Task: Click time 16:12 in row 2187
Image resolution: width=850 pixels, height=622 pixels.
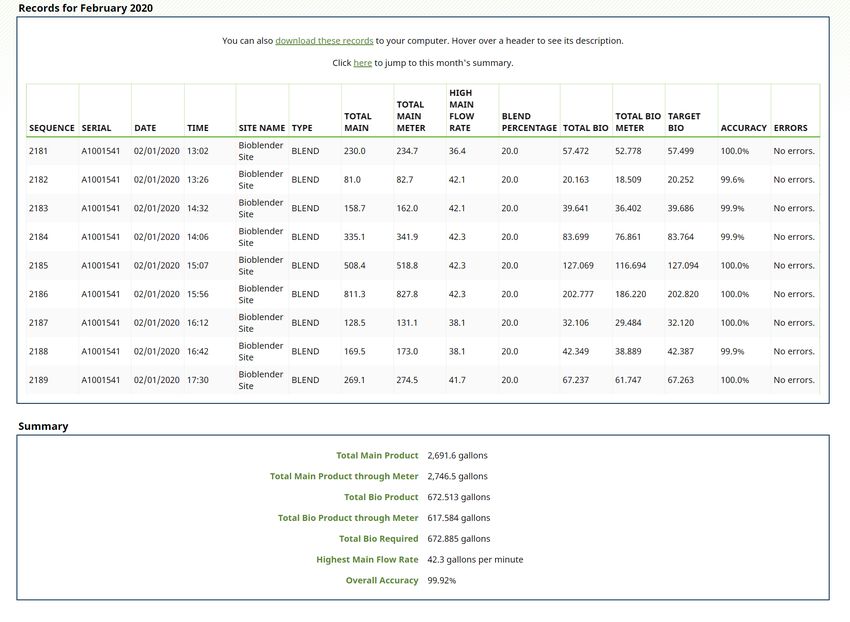Action: [198, 323]
